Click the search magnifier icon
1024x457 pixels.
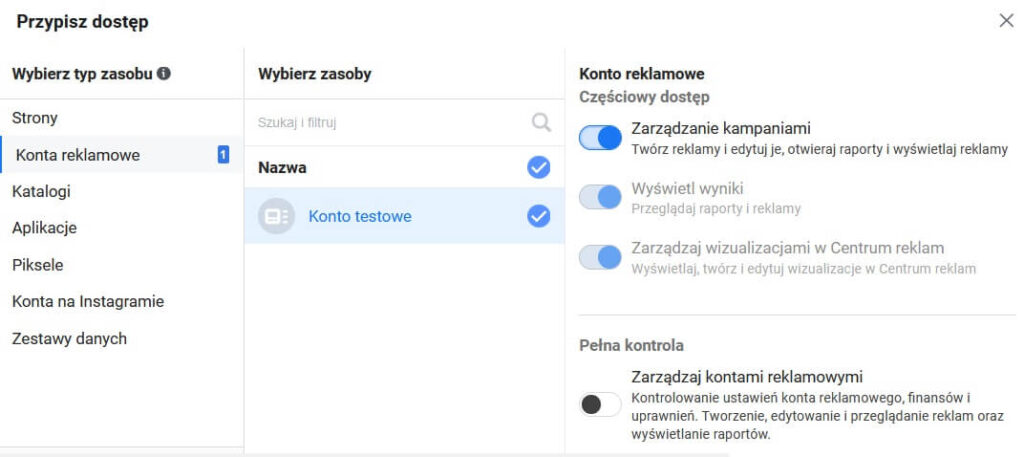point(541,122)
